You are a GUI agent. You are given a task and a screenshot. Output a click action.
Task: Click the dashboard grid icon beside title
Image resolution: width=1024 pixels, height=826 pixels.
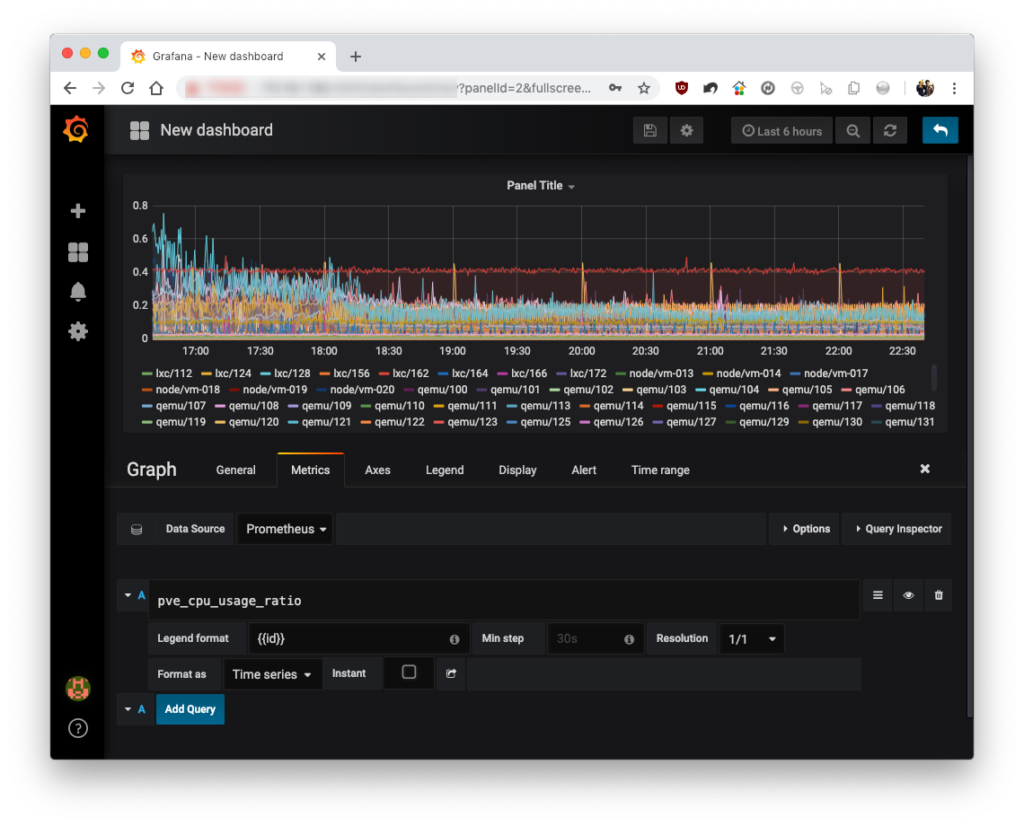point(139,131)
